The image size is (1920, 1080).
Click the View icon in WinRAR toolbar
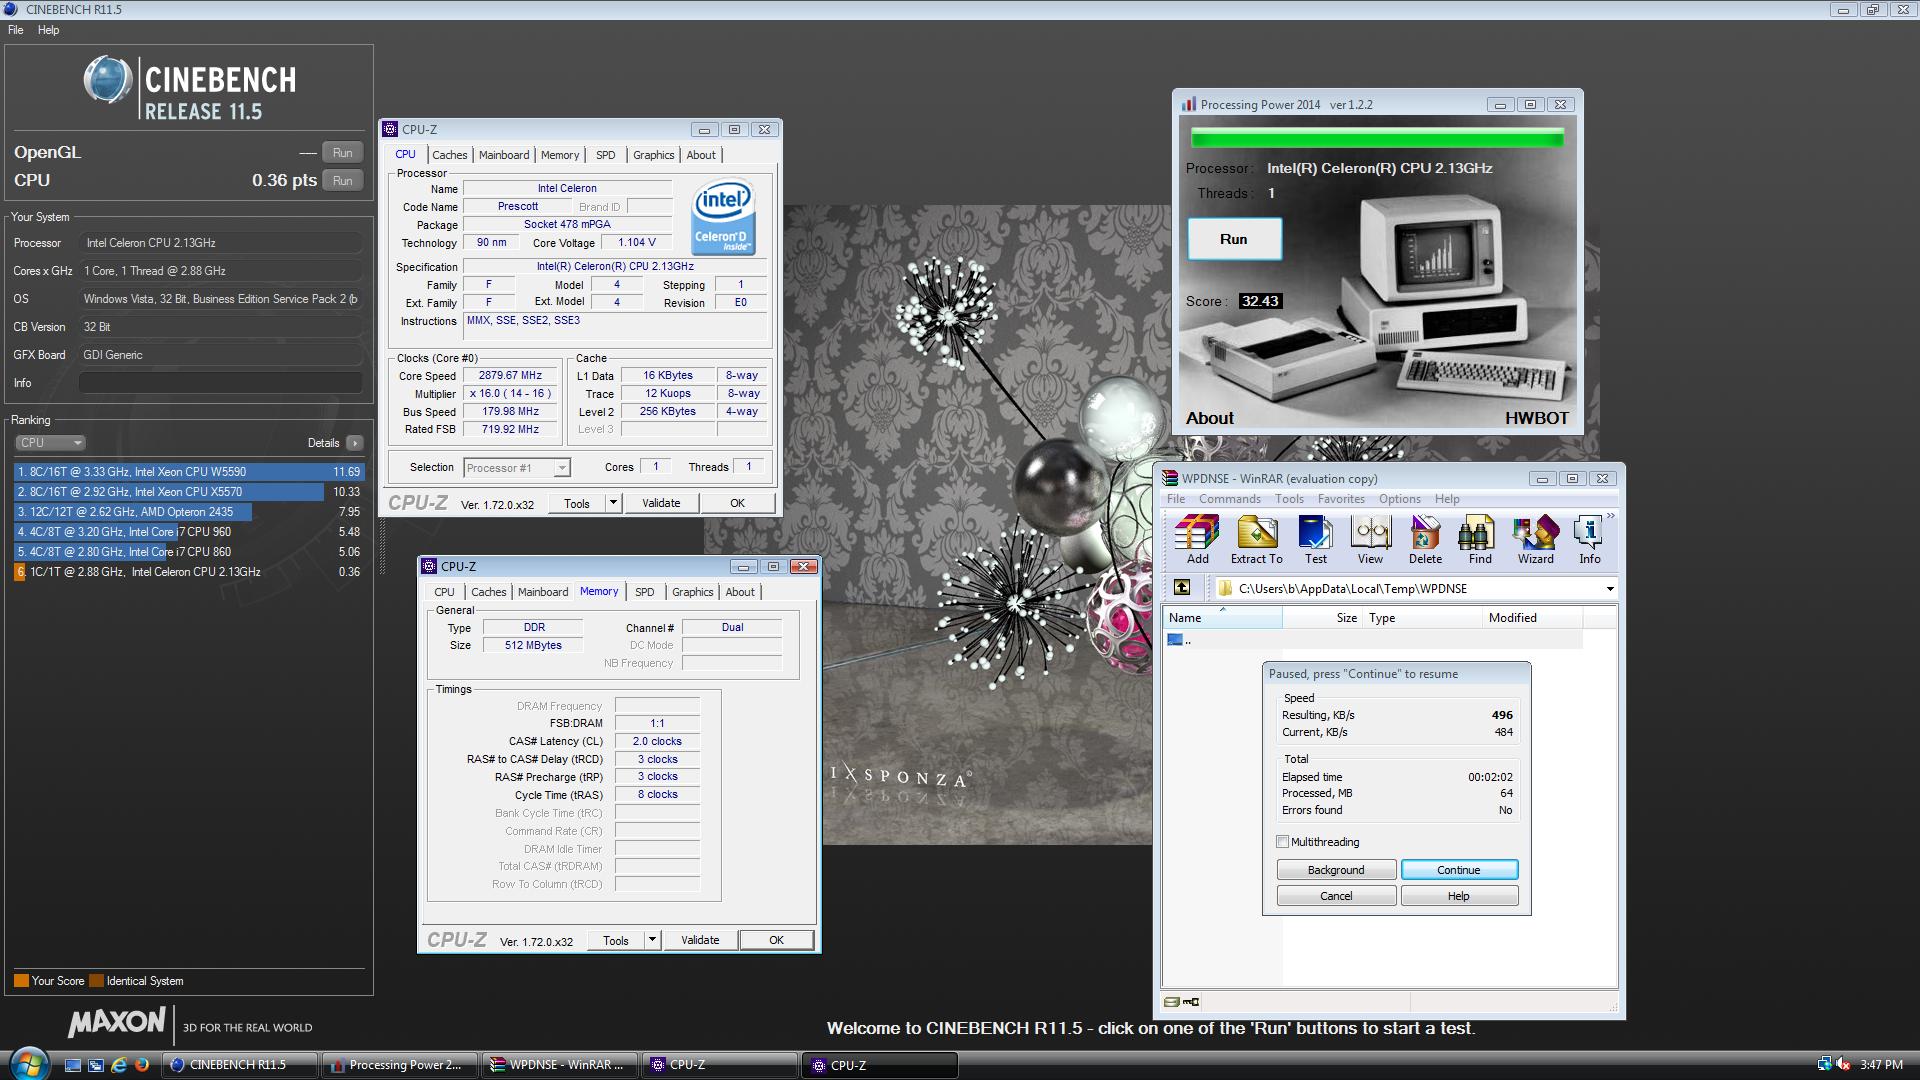point(1370,540)
